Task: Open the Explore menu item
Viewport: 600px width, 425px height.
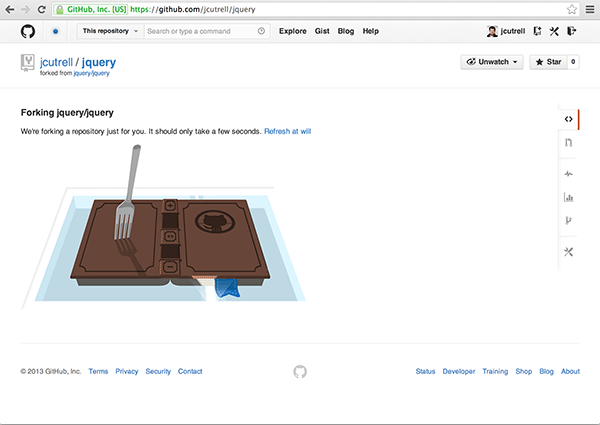Action: [293, 31]
